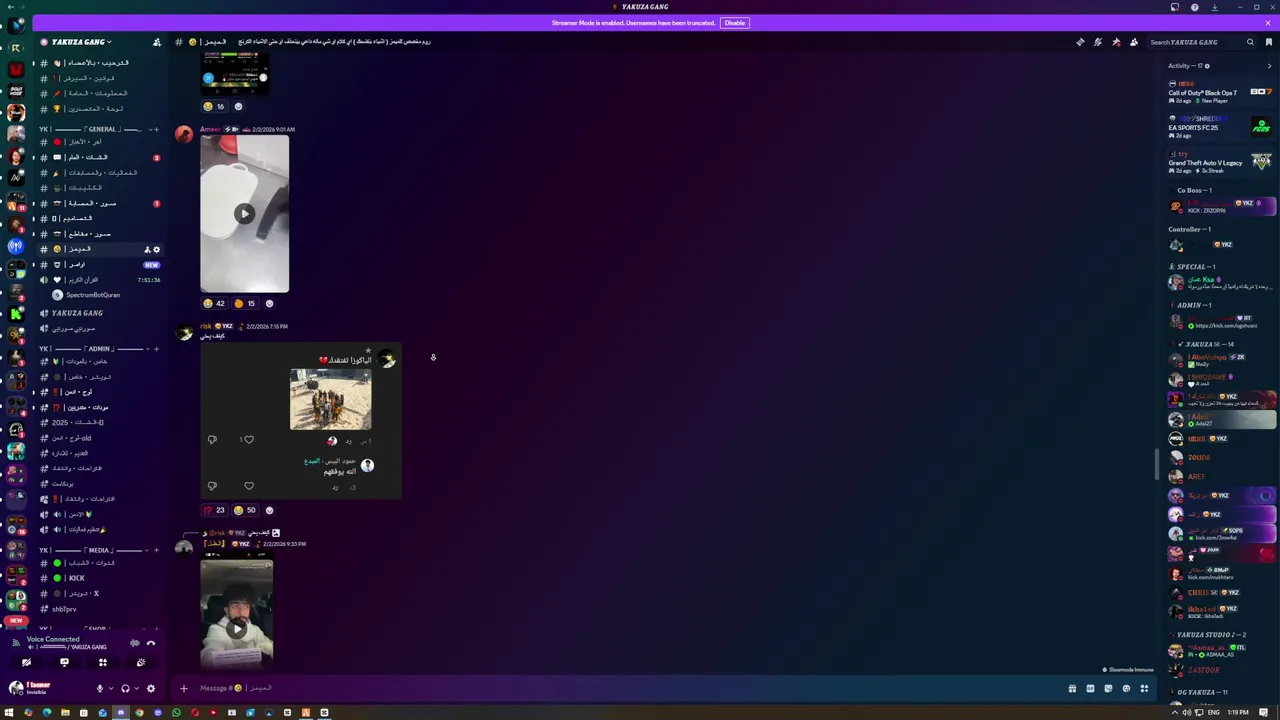Start an activity button

pyautogui.click(x=103, y=662)
